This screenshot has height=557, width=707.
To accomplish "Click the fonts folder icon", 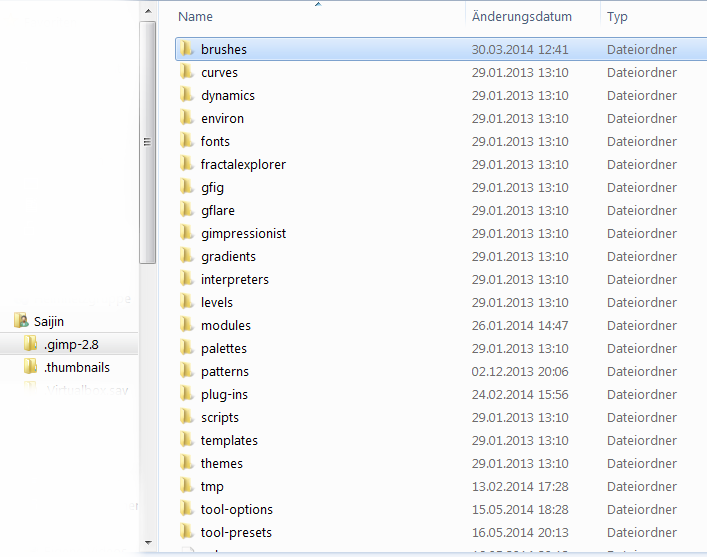I will [x=186, y=141].
